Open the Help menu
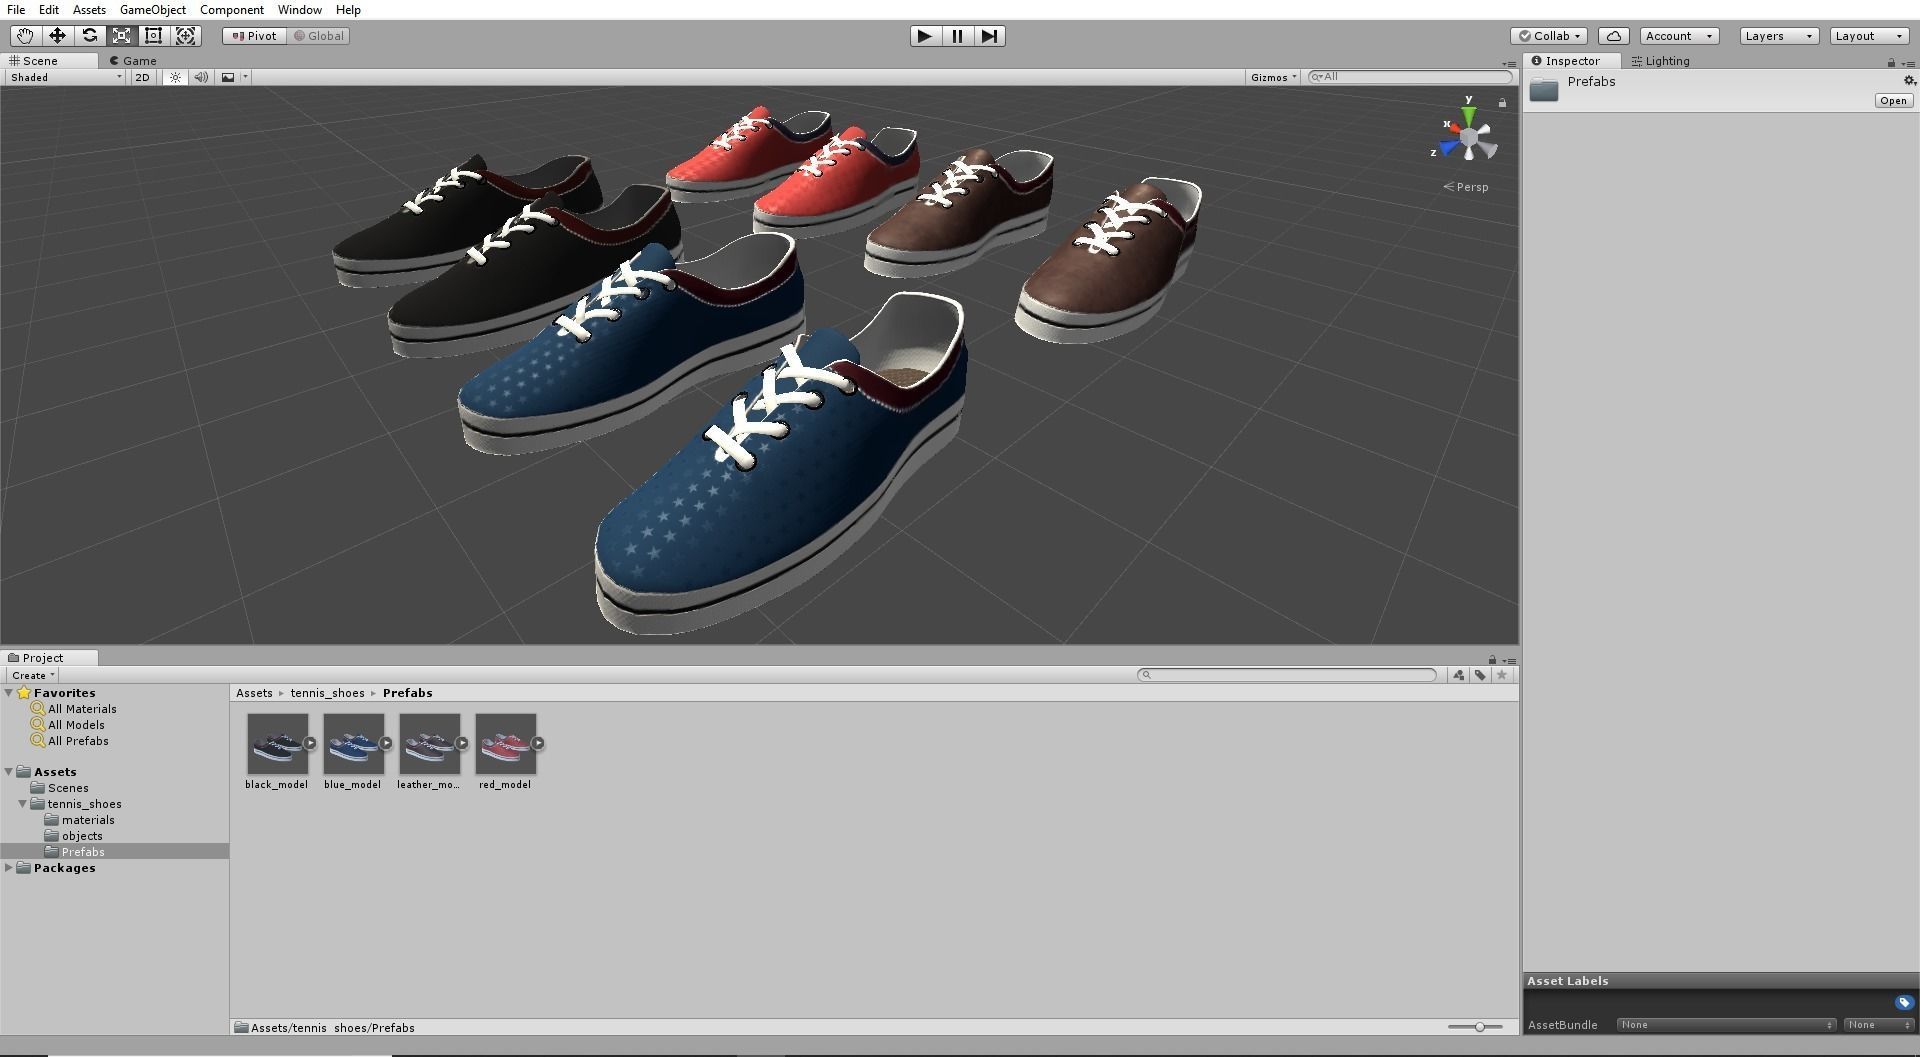 tap(348, 10)
